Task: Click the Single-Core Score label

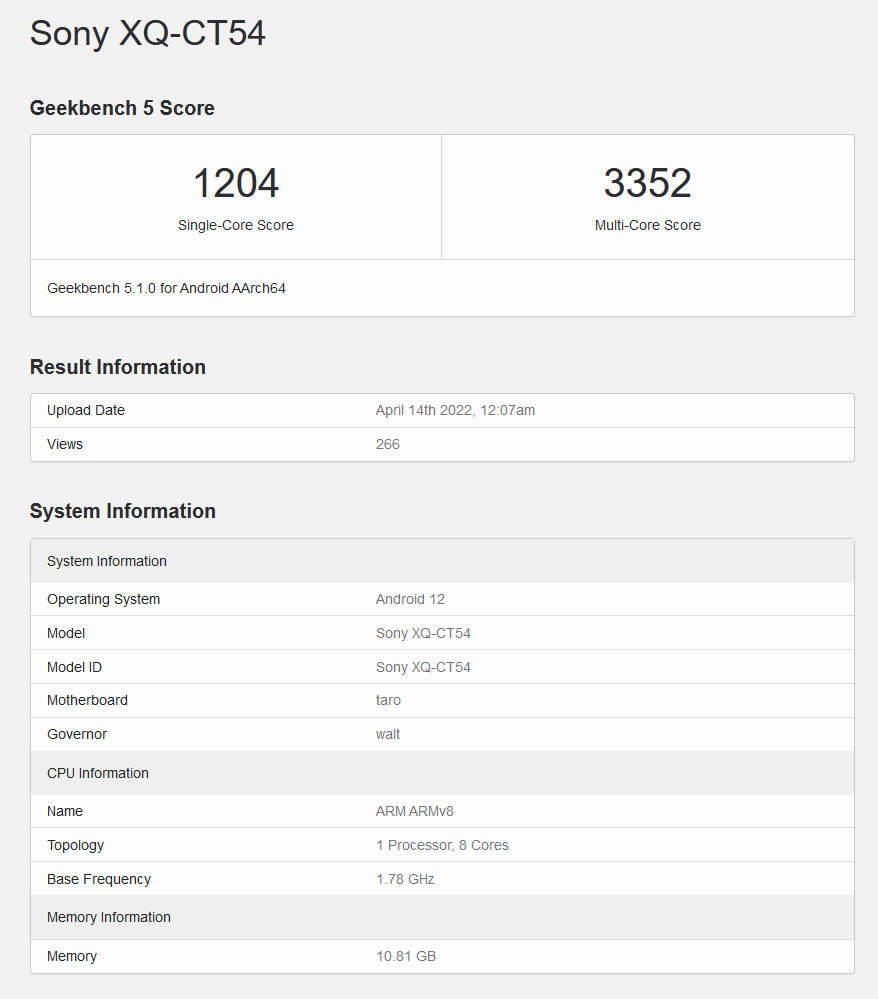Action: pos(236,225)
